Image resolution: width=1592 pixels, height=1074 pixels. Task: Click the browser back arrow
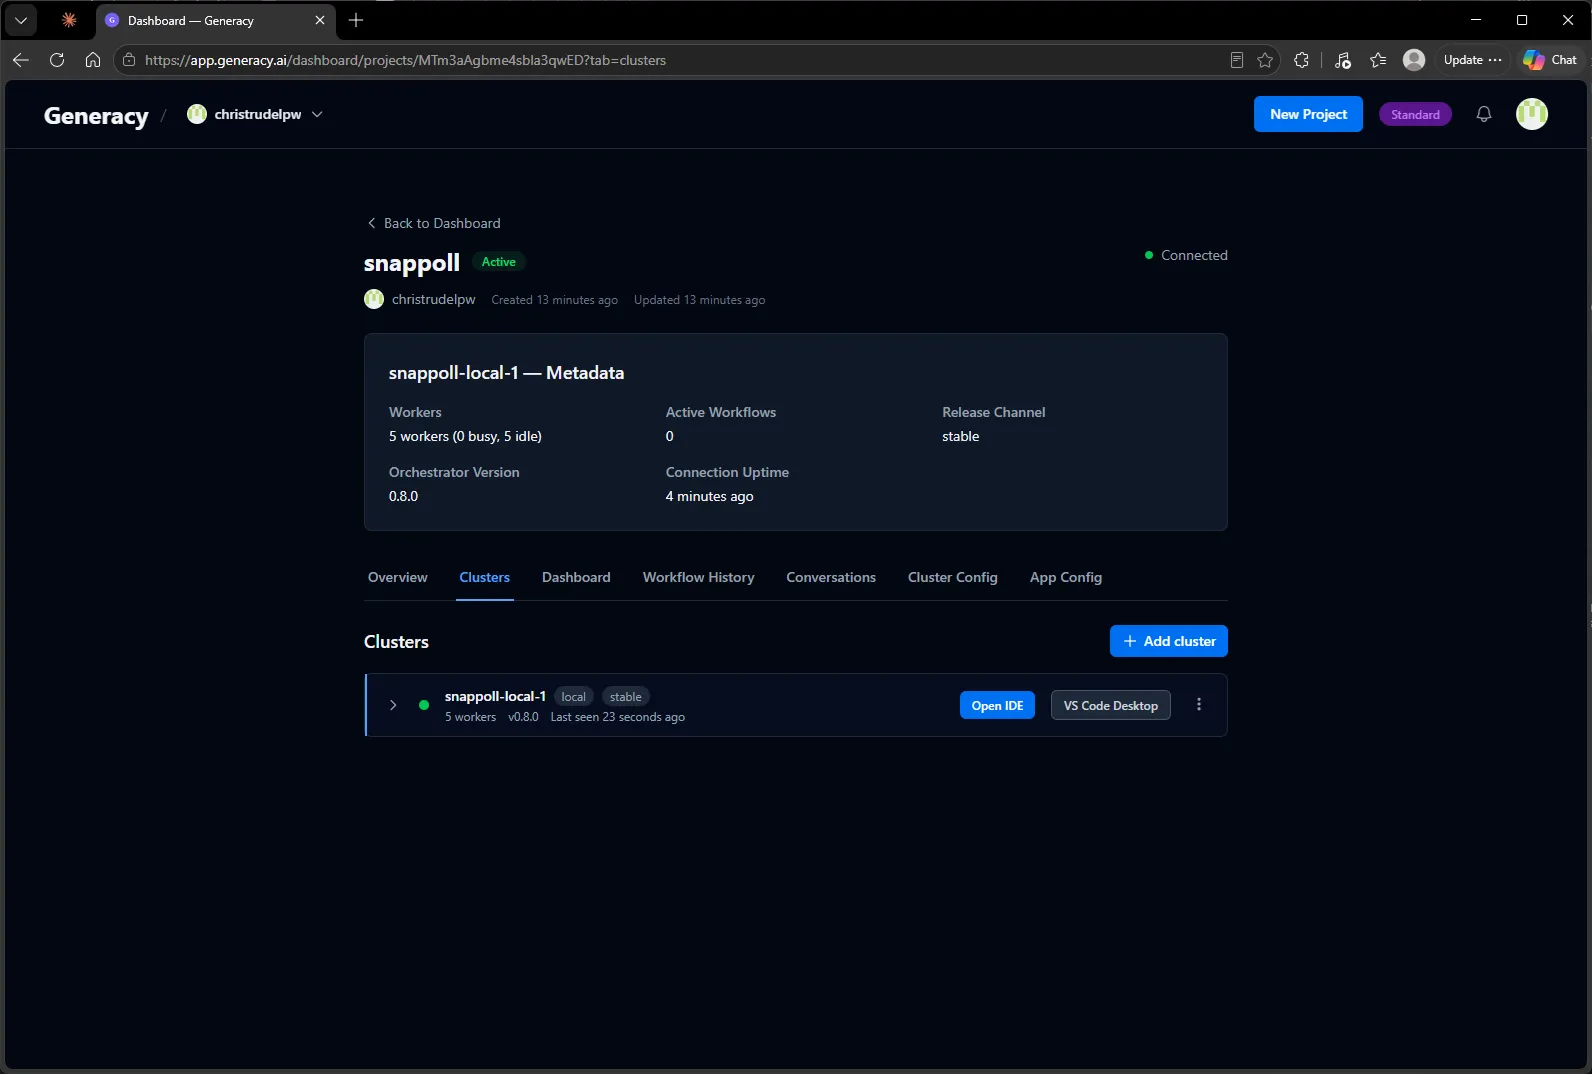(x=21, y=60)
